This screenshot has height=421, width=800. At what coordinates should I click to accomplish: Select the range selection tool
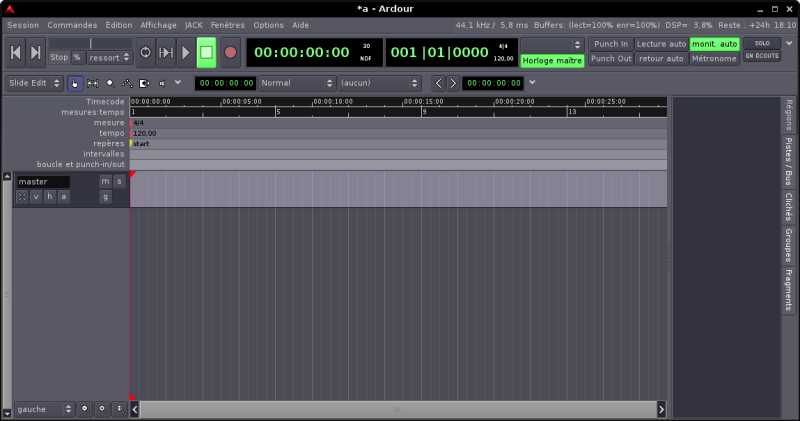point(93,83)
